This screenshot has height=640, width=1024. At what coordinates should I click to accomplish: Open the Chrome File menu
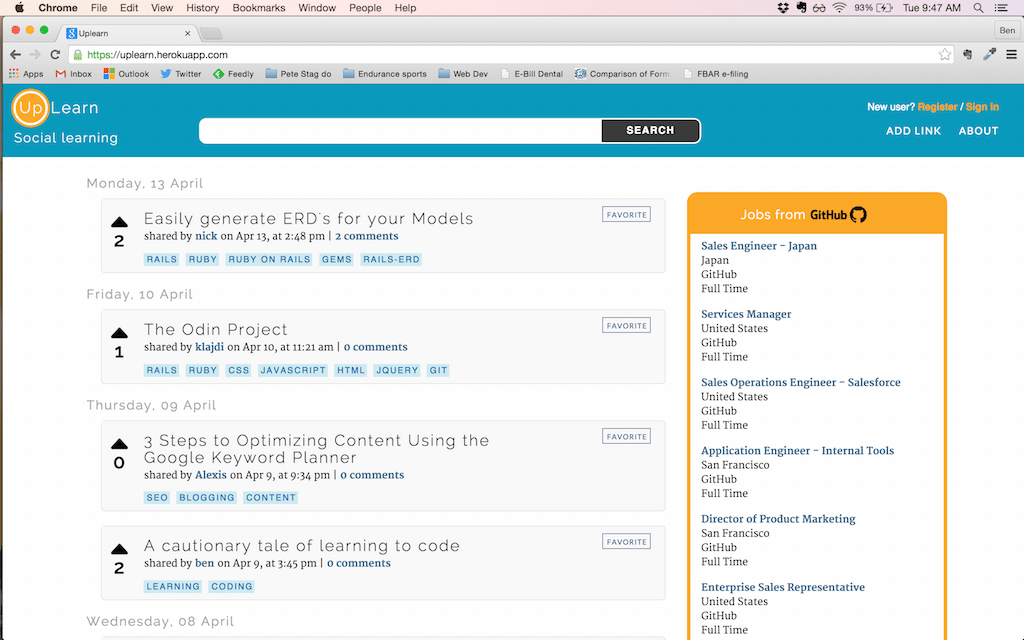click(99, 8)
